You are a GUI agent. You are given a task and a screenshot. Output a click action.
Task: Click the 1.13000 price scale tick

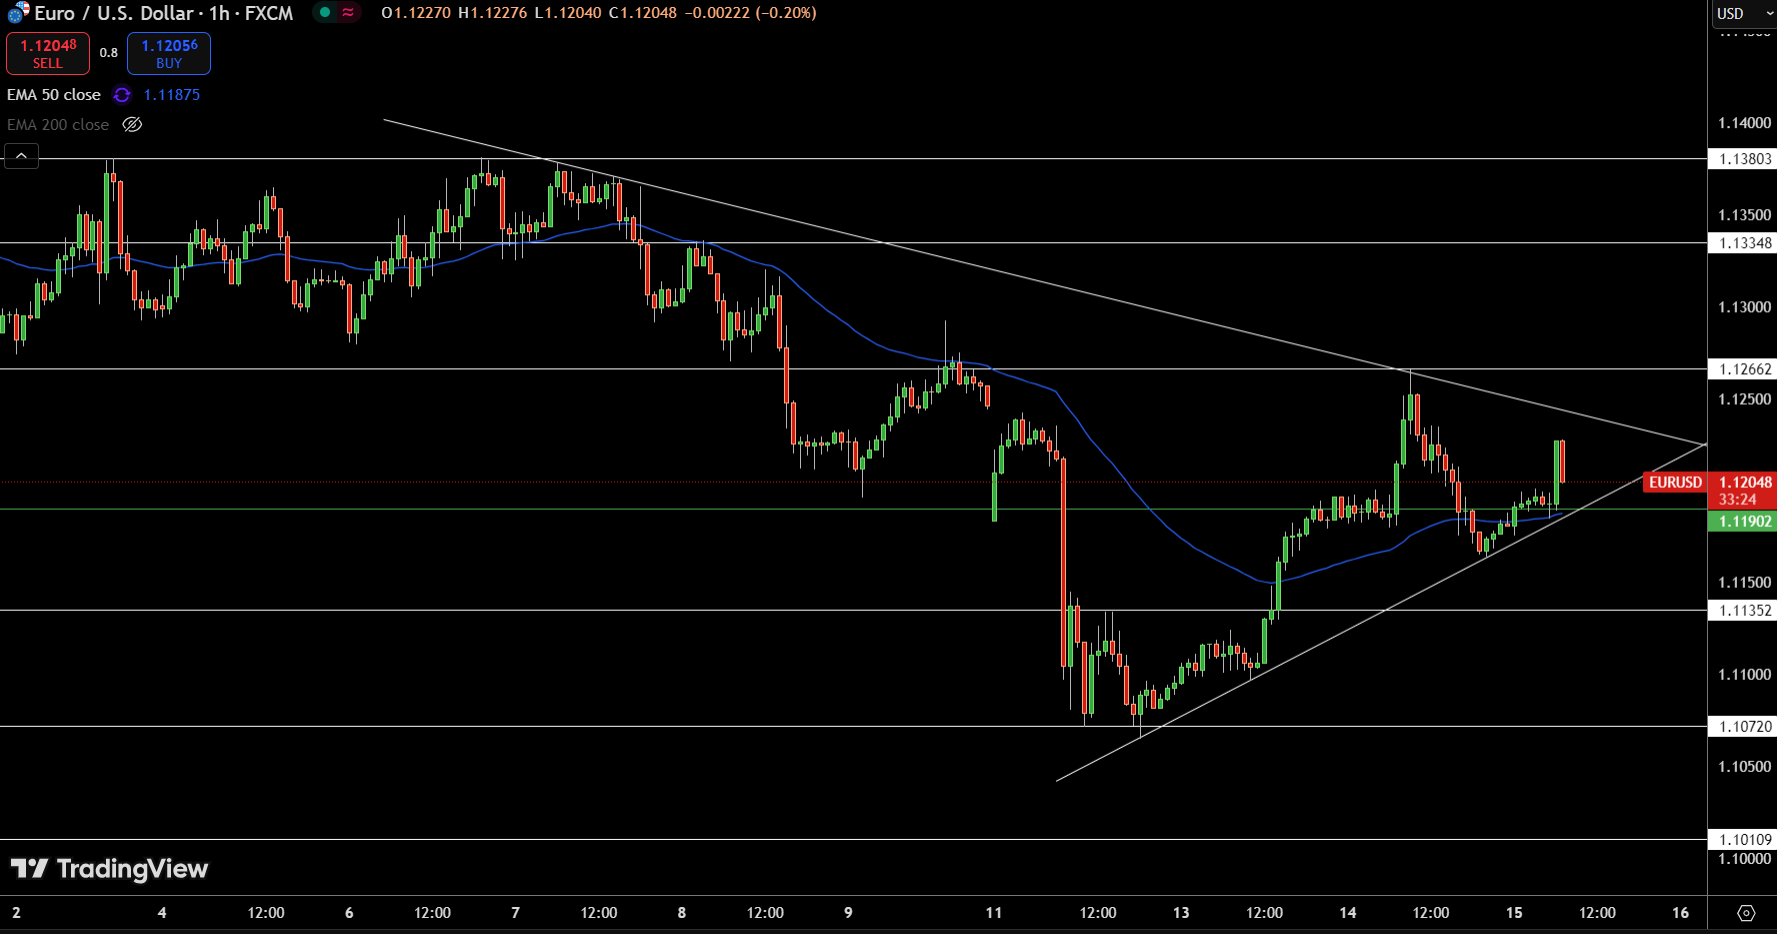coord(1744,307)
